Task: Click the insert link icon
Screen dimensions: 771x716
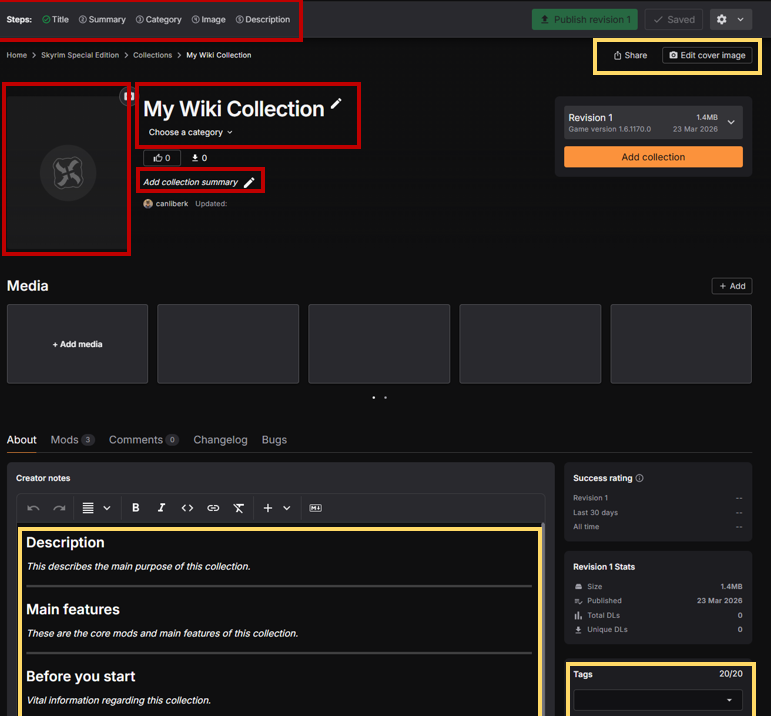Action: (x=213, y=508)
